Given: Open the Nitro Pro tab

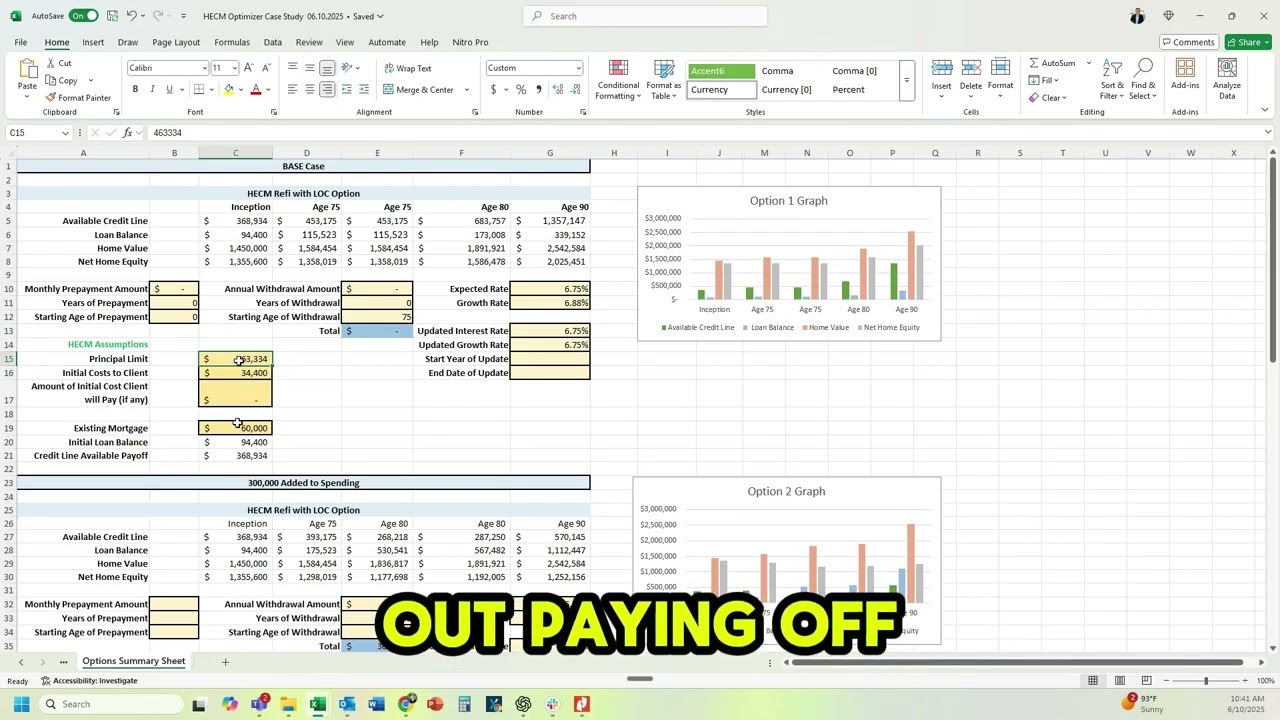Looking at the screenshot, I should click(470, 42).
